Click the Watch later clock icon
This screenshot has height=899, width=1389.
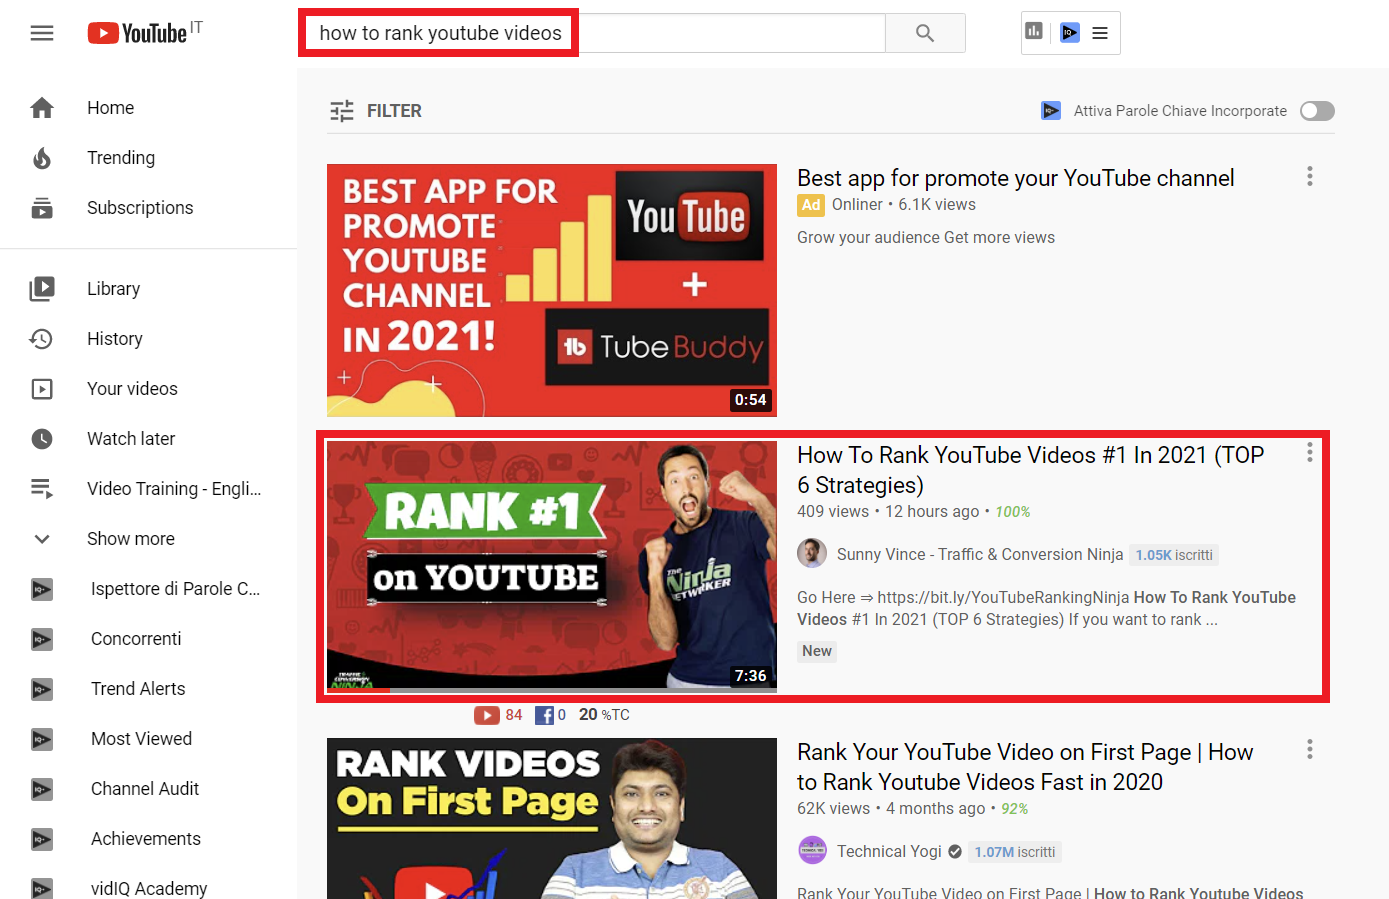pyautogui.click(x=42, y=439)
